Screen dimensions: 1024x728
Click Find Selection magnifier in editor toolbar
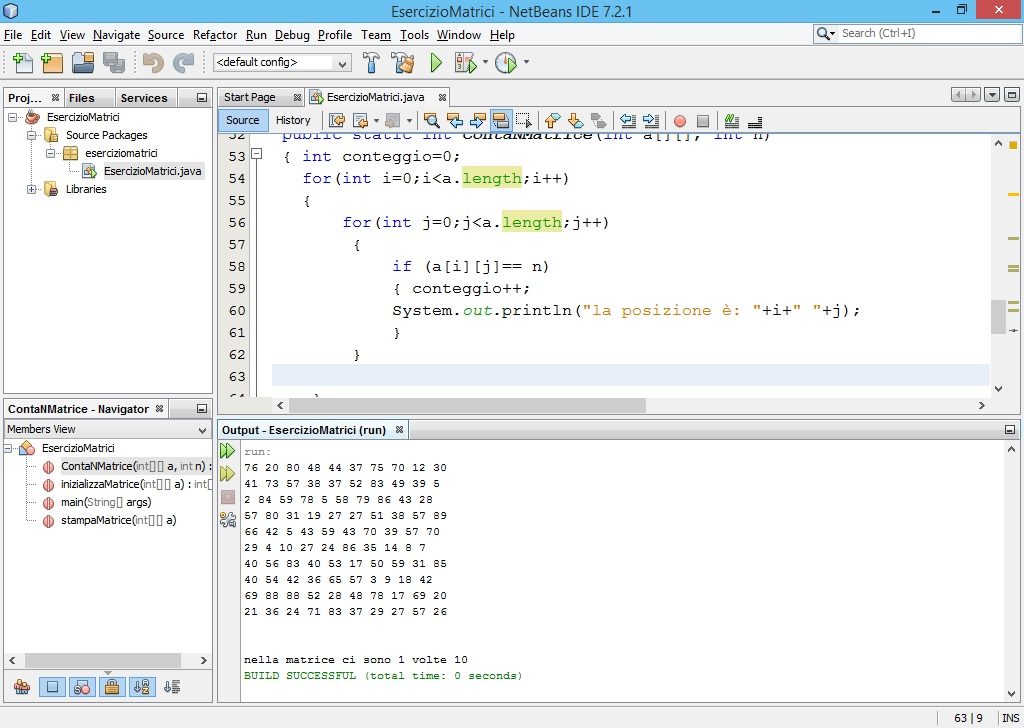coord(432,121)
